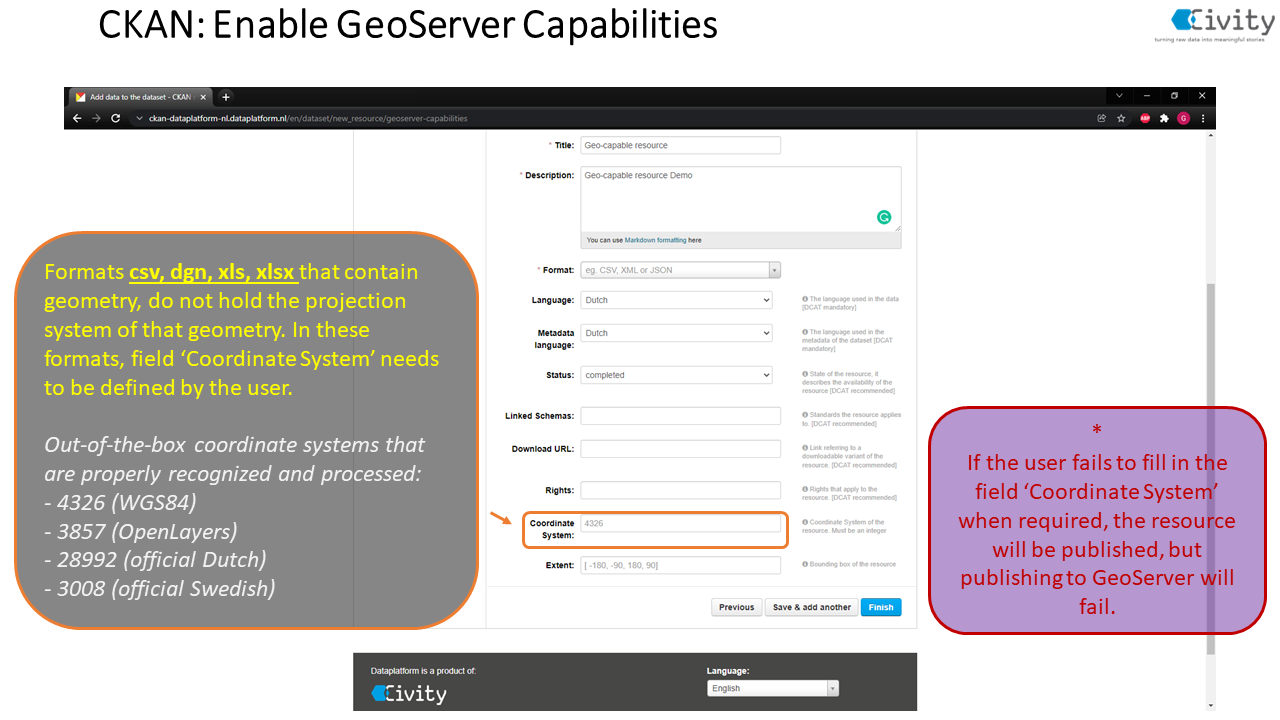Click the blue Finish button

(x=881, y=607)
